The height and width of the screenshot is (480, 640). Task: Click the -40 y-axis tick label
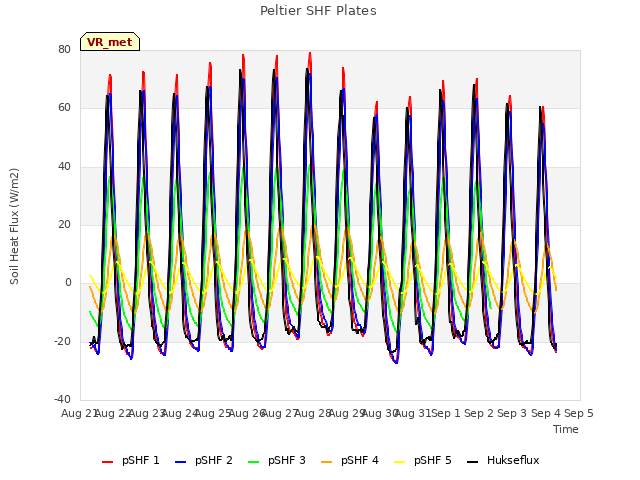point(62,399)
